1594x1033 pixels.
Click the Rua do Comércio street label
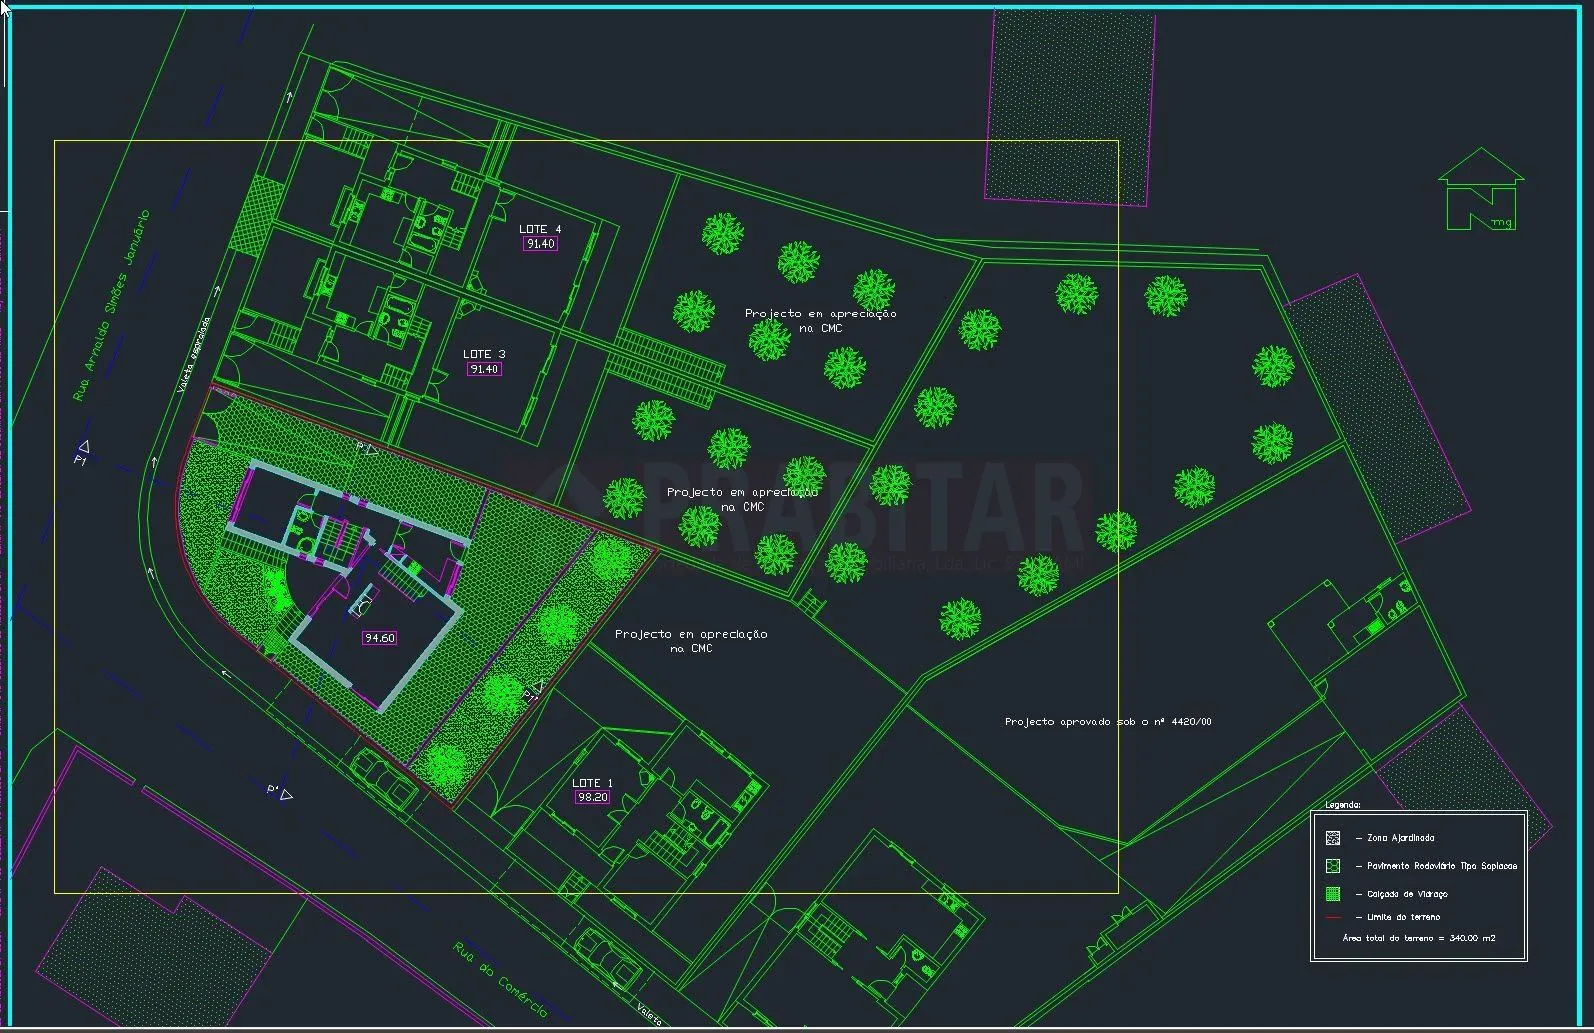pyautogui.click(x=500, y=979)
